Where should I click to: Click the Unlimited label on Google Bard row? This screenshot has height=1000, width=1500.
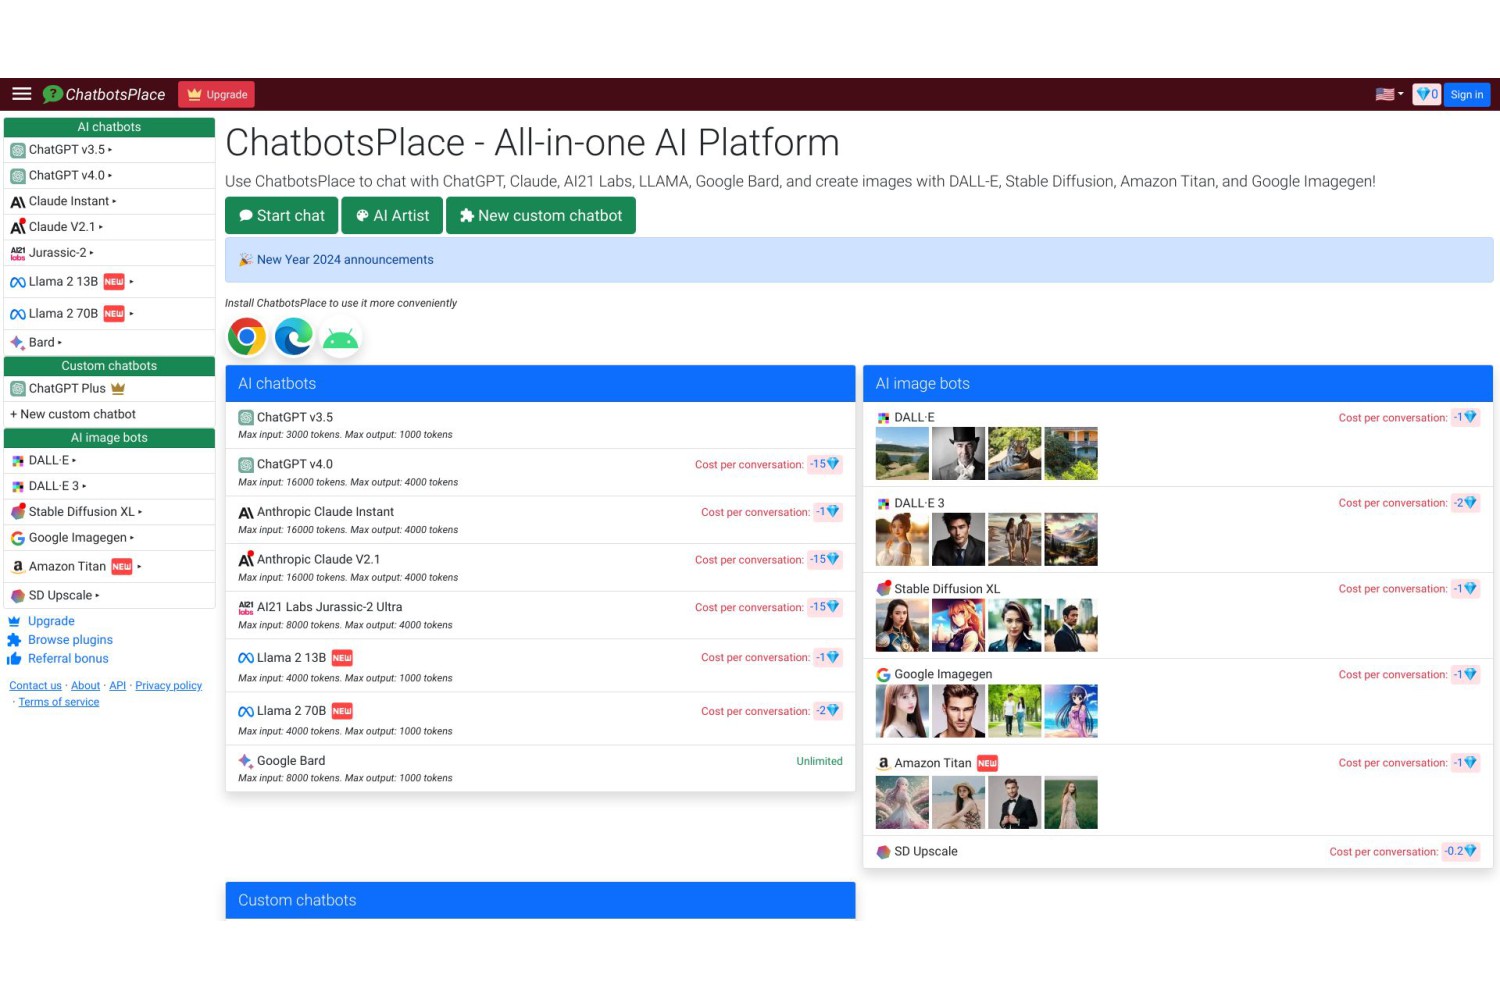tap(819, 761)
